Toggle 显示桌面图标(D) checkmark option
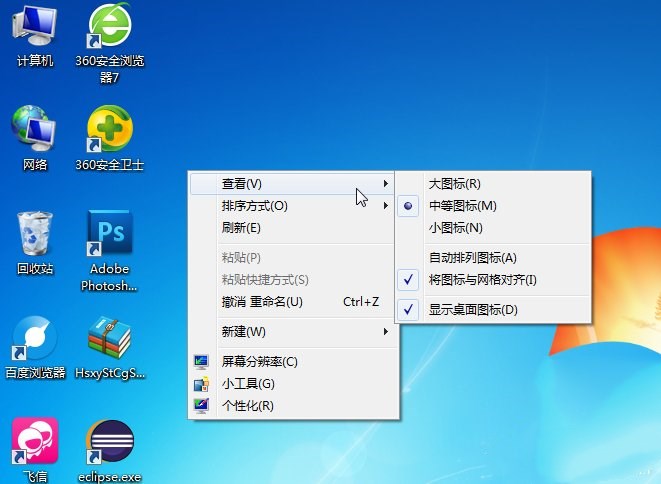661x484 pixels. (473, 310)
